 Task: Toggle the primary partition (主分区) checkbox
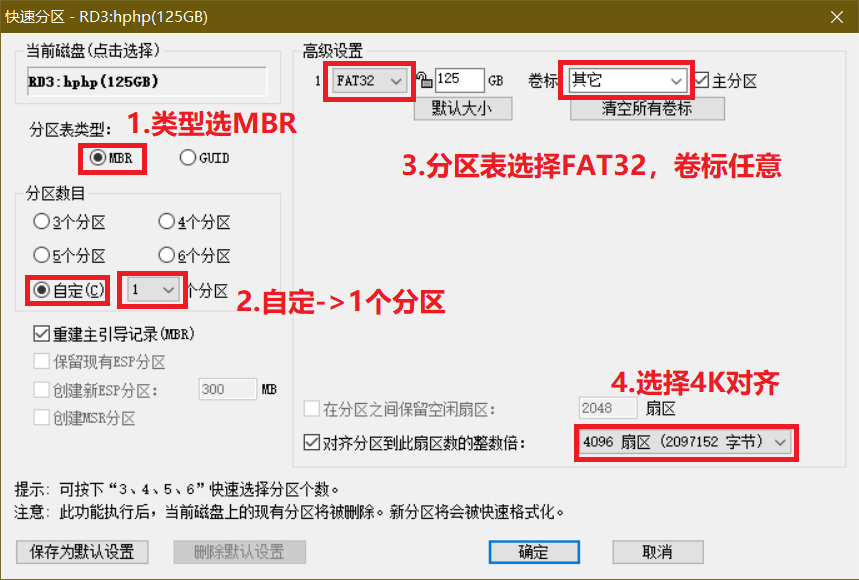coord(702,80)
